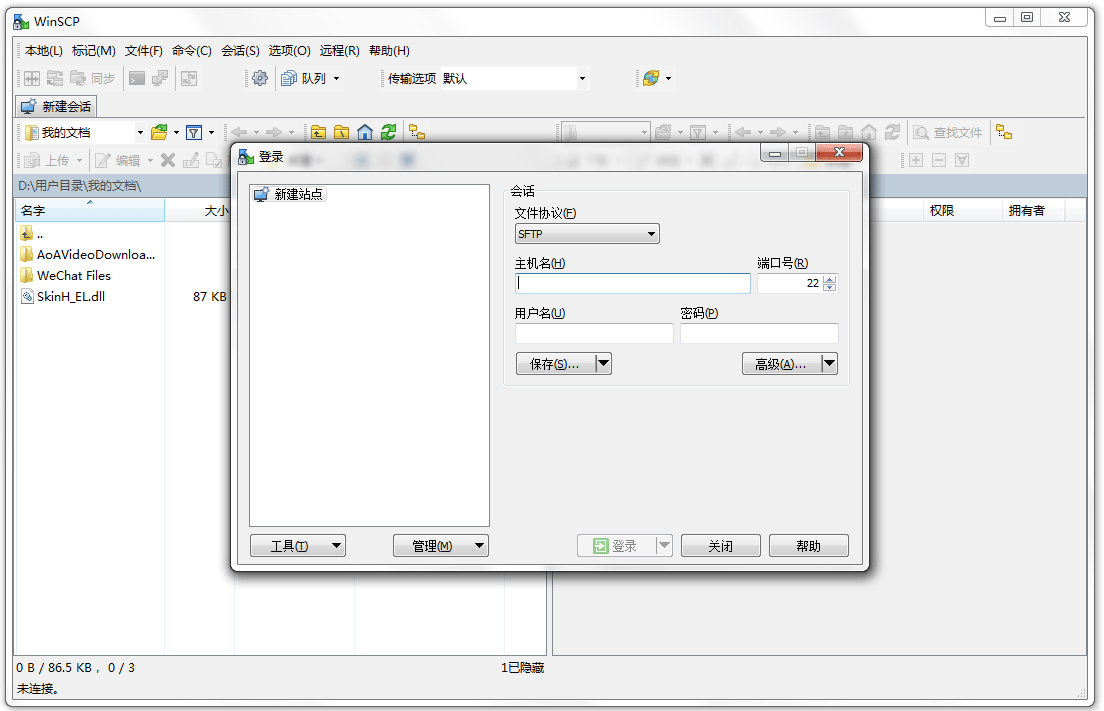
Task: Open the 高级 button's dropdown arrow
Action: coord(828,363)
